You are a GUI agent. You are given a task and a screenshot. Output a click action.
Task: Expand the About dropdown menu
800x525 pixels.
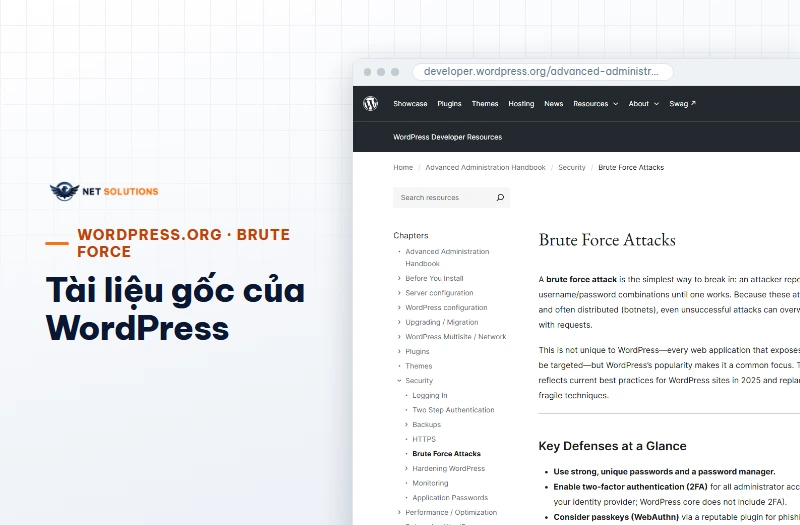click(x=643, y=104)
